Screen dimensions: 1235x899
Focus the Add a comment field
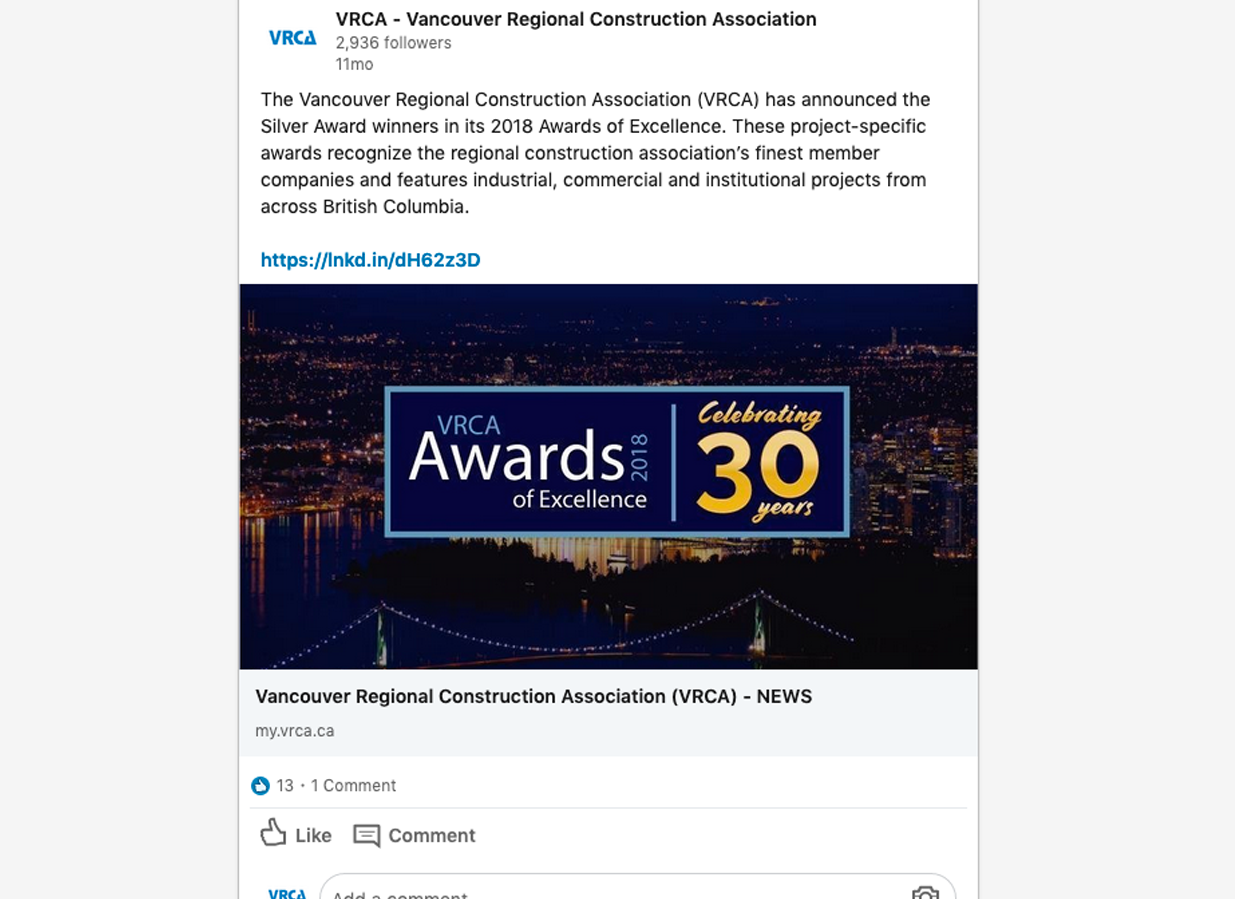point(600,892)
